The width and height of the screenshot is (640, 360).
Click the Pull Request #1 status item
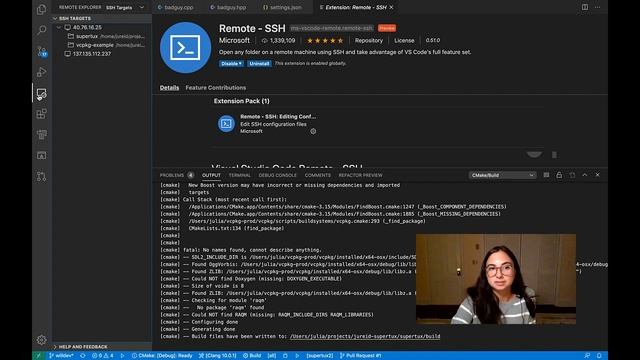[x=360, y=356]
